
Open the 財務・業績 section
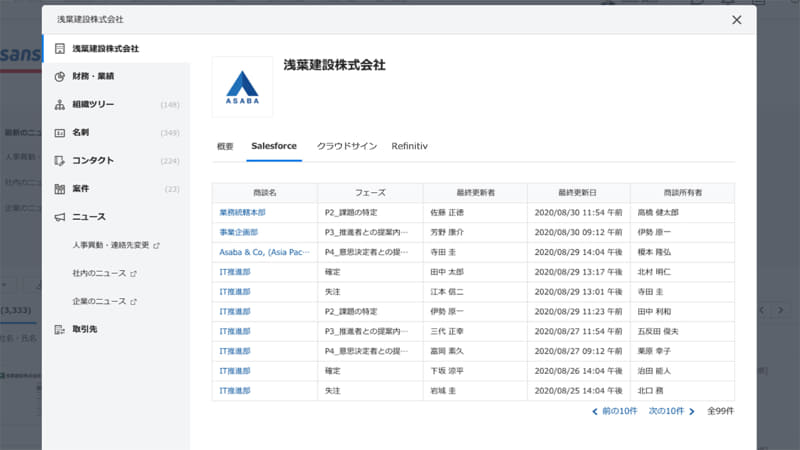point(116,77)
